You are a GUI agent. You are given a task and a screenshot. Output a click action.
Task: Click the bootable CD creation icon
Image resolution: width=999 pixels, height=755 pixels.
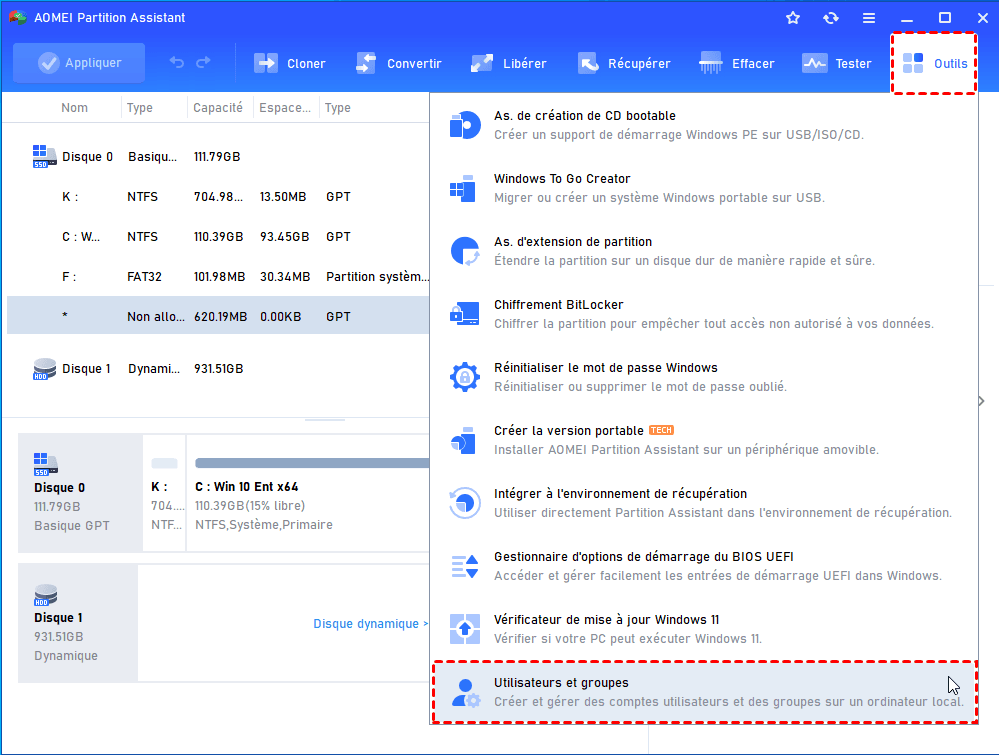pyautogui.click(x=465, y=125)
